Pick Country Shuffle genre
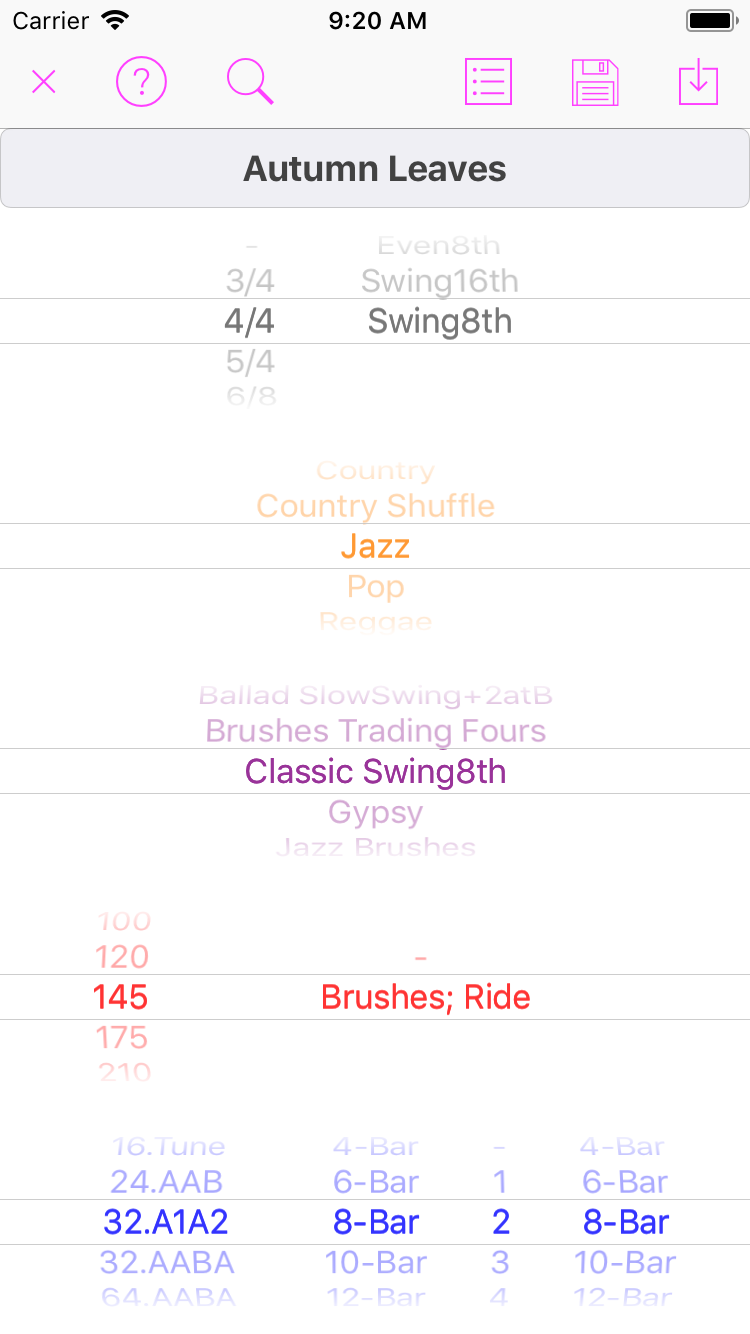The height and width of the screenshot is (1334, 750). point(375,506)
